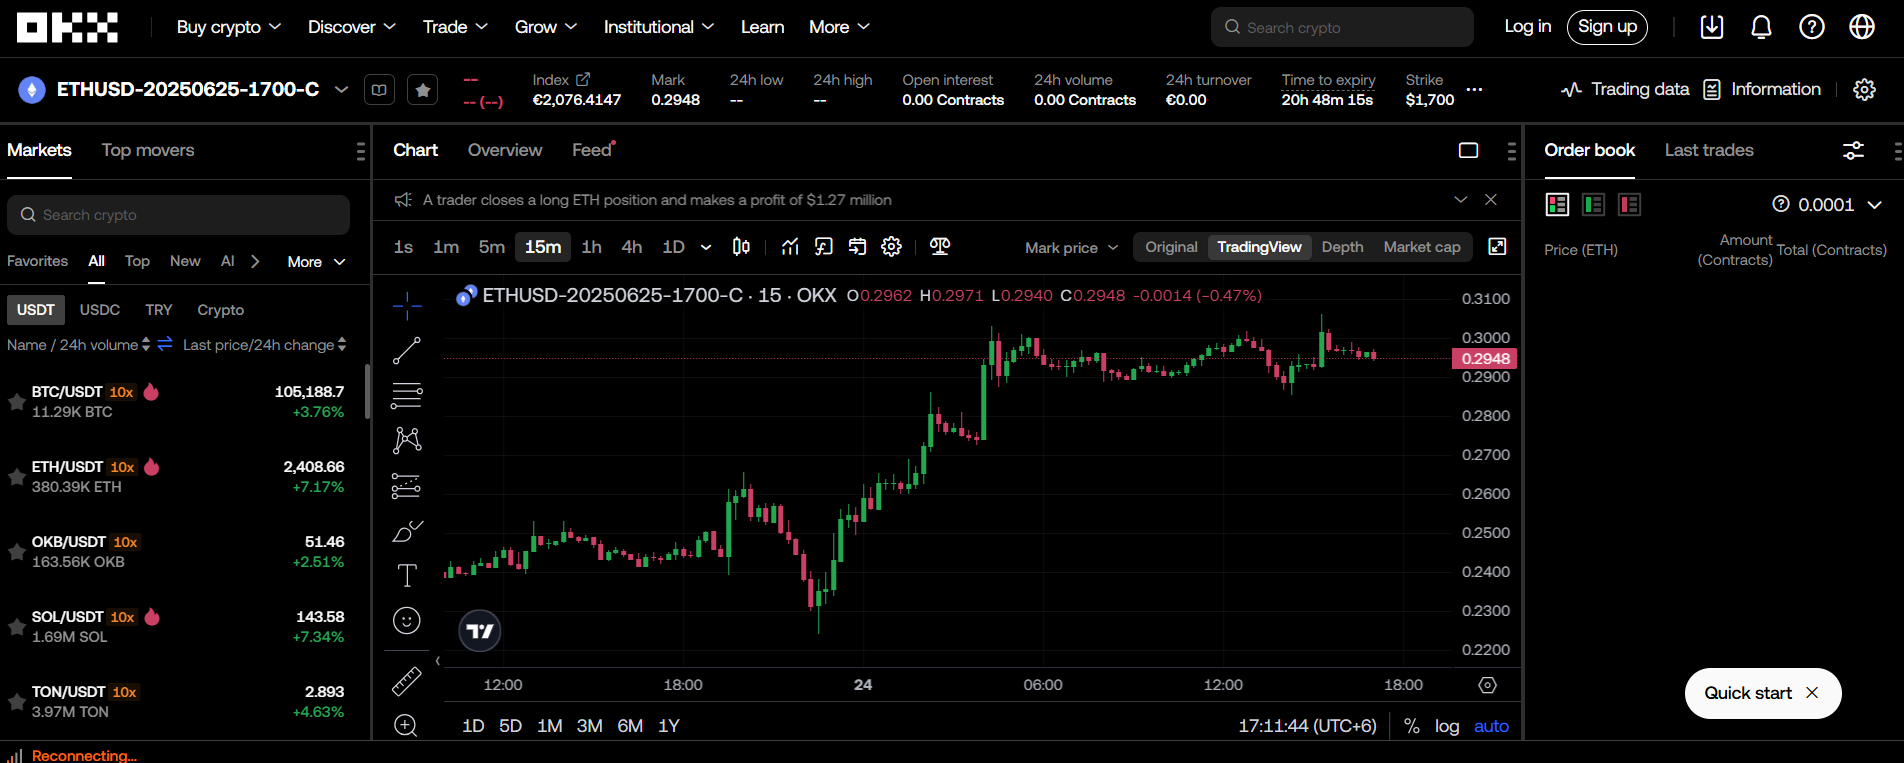Open the chart indicators menu
The height and width of the screenshot is (763, 1904).
pos(790,247)
